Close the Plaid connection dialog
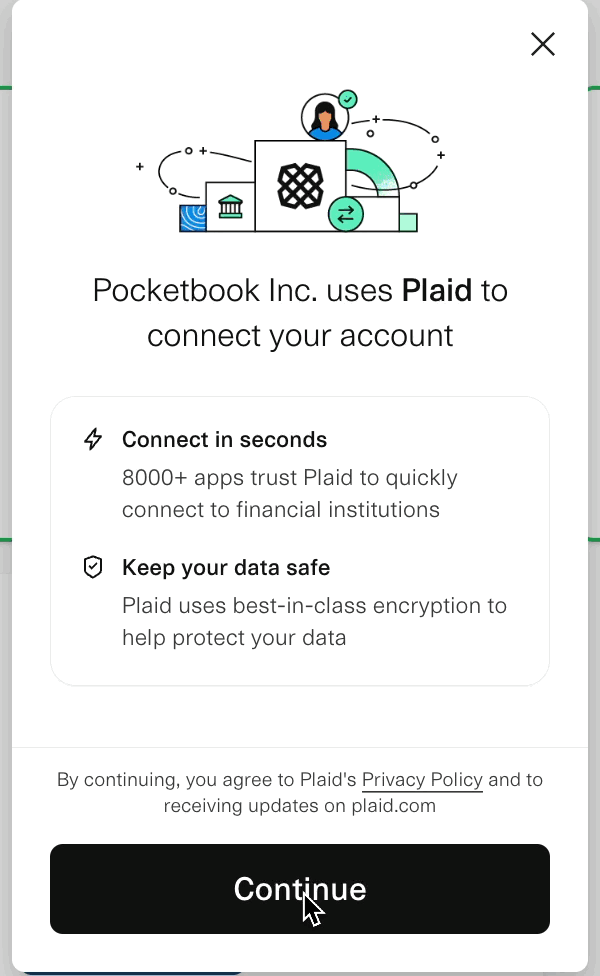The image size is (600, 976). pos(543,44)
